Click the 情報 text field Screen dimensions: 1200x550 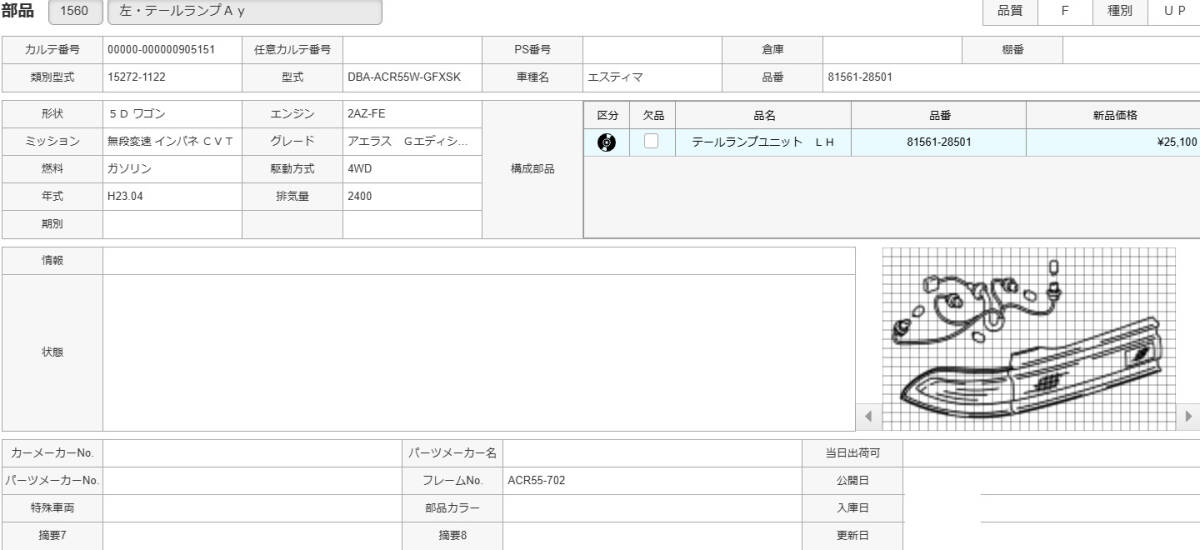coord(479,260)
